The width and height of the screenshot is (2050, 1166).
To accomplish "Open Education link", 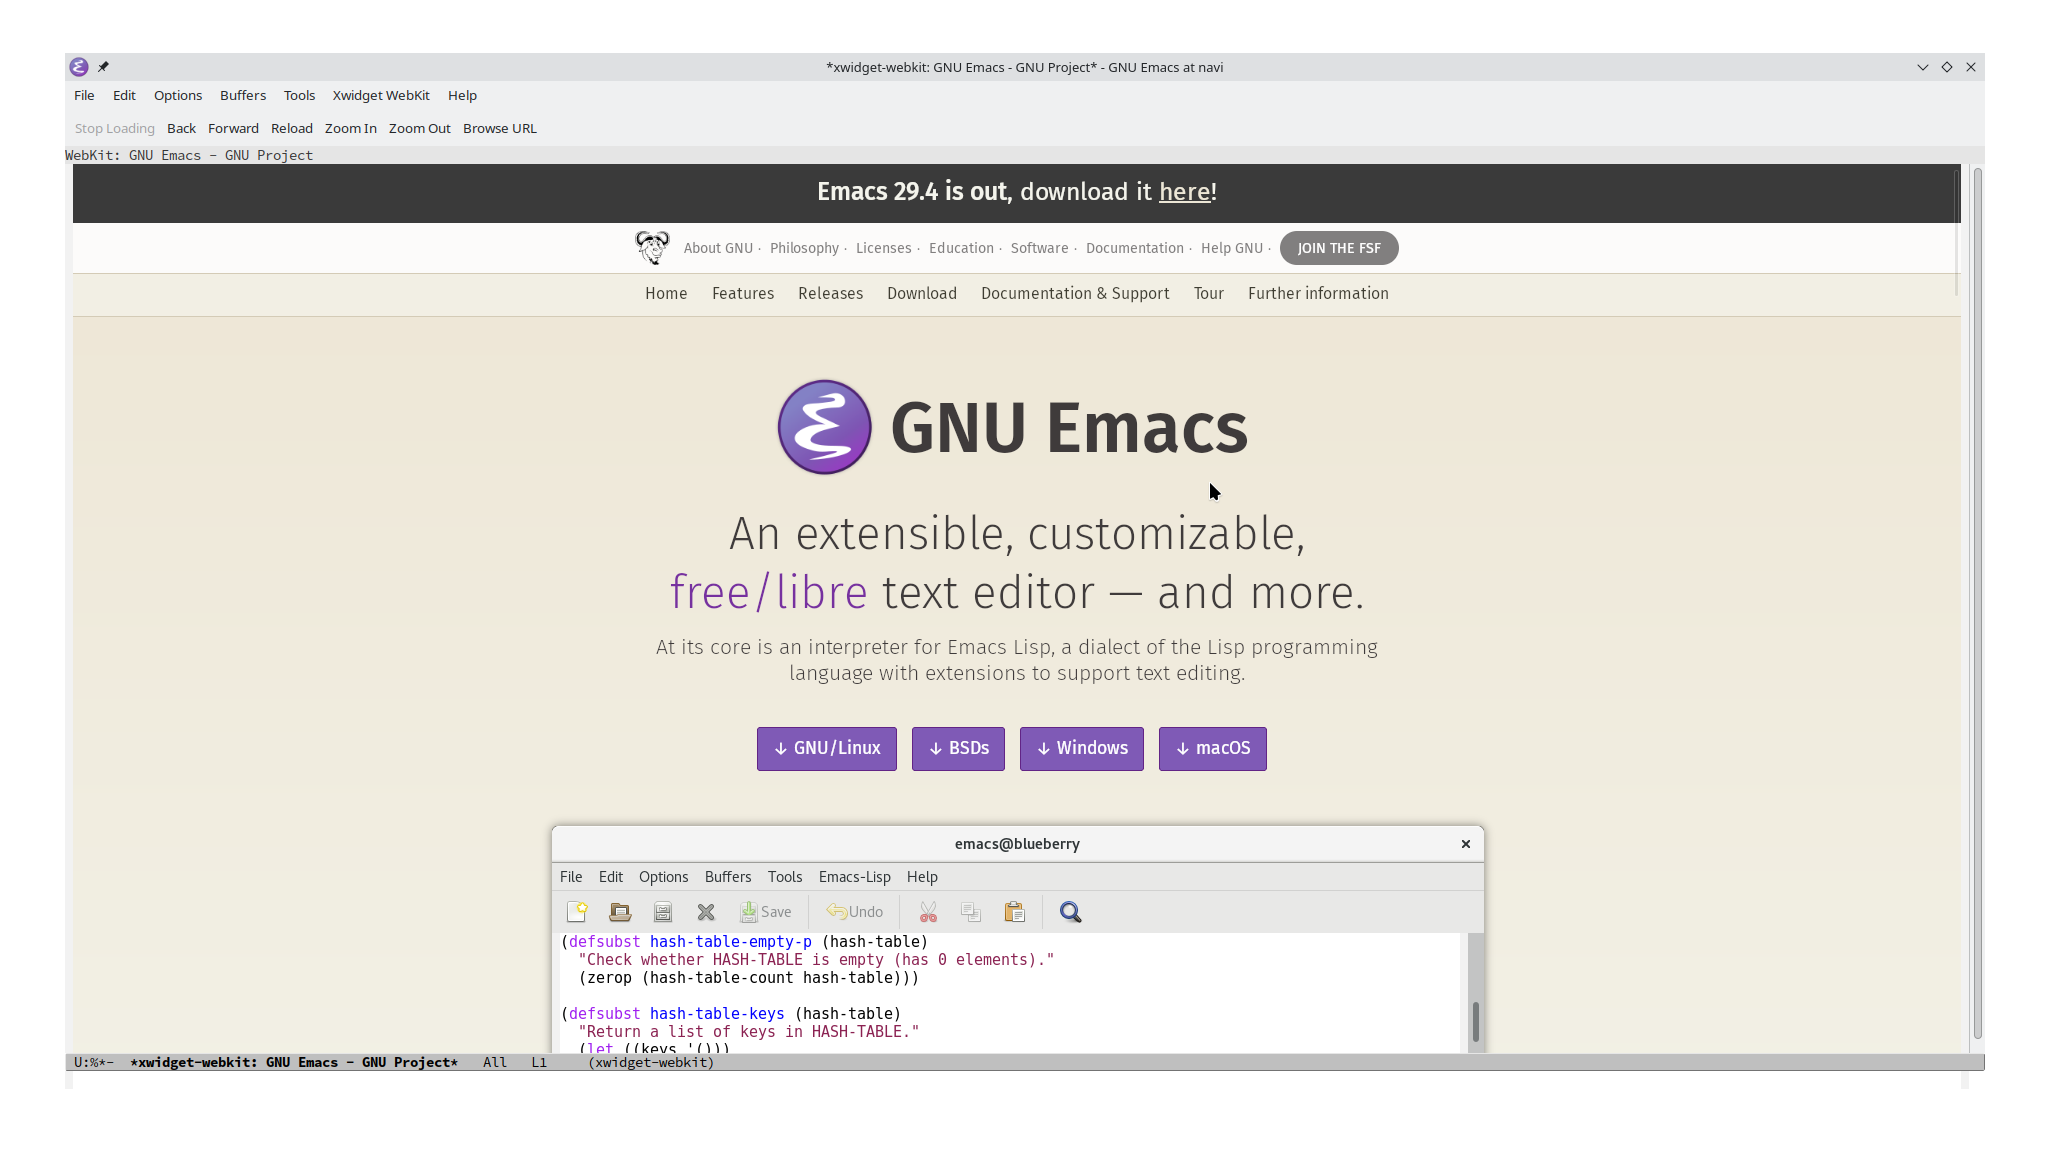I will tap(961, 248).
